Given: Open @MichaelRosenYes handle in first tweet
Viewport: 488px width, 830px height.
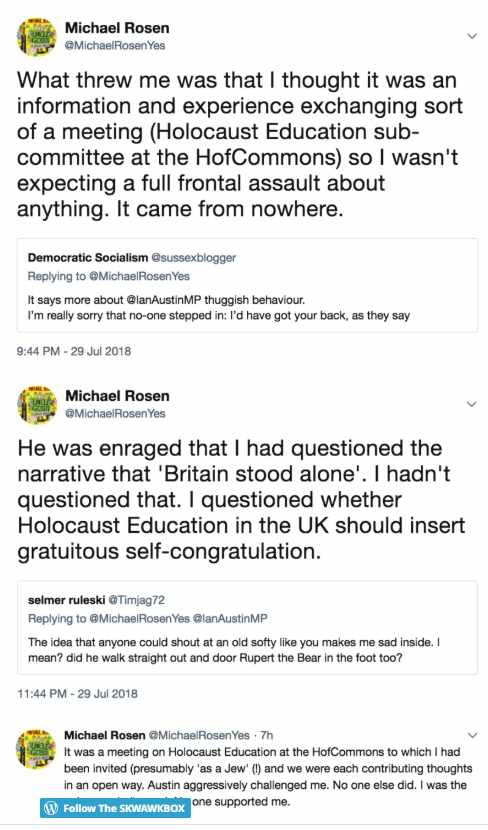Looking at the screenshot, I should [x=115, y=46].
